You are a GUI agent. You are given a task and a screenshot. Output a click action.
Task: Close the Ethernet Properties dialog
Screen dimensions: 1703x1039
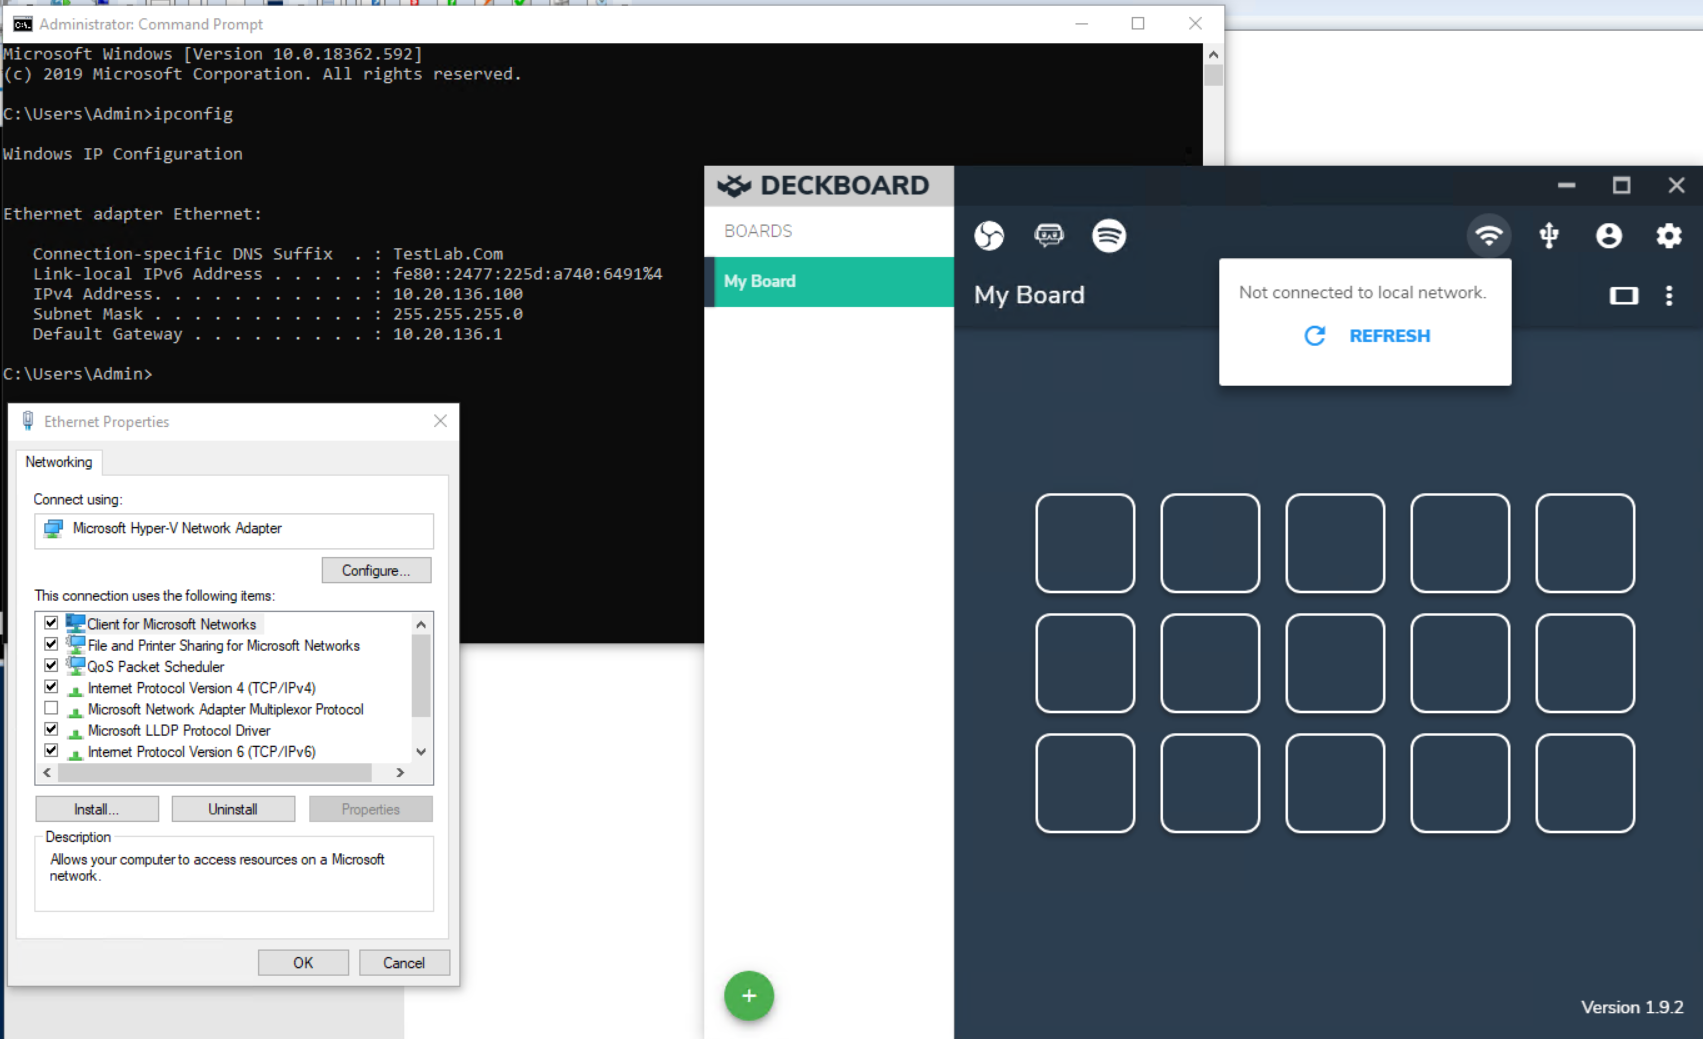[x=440, y=421]
